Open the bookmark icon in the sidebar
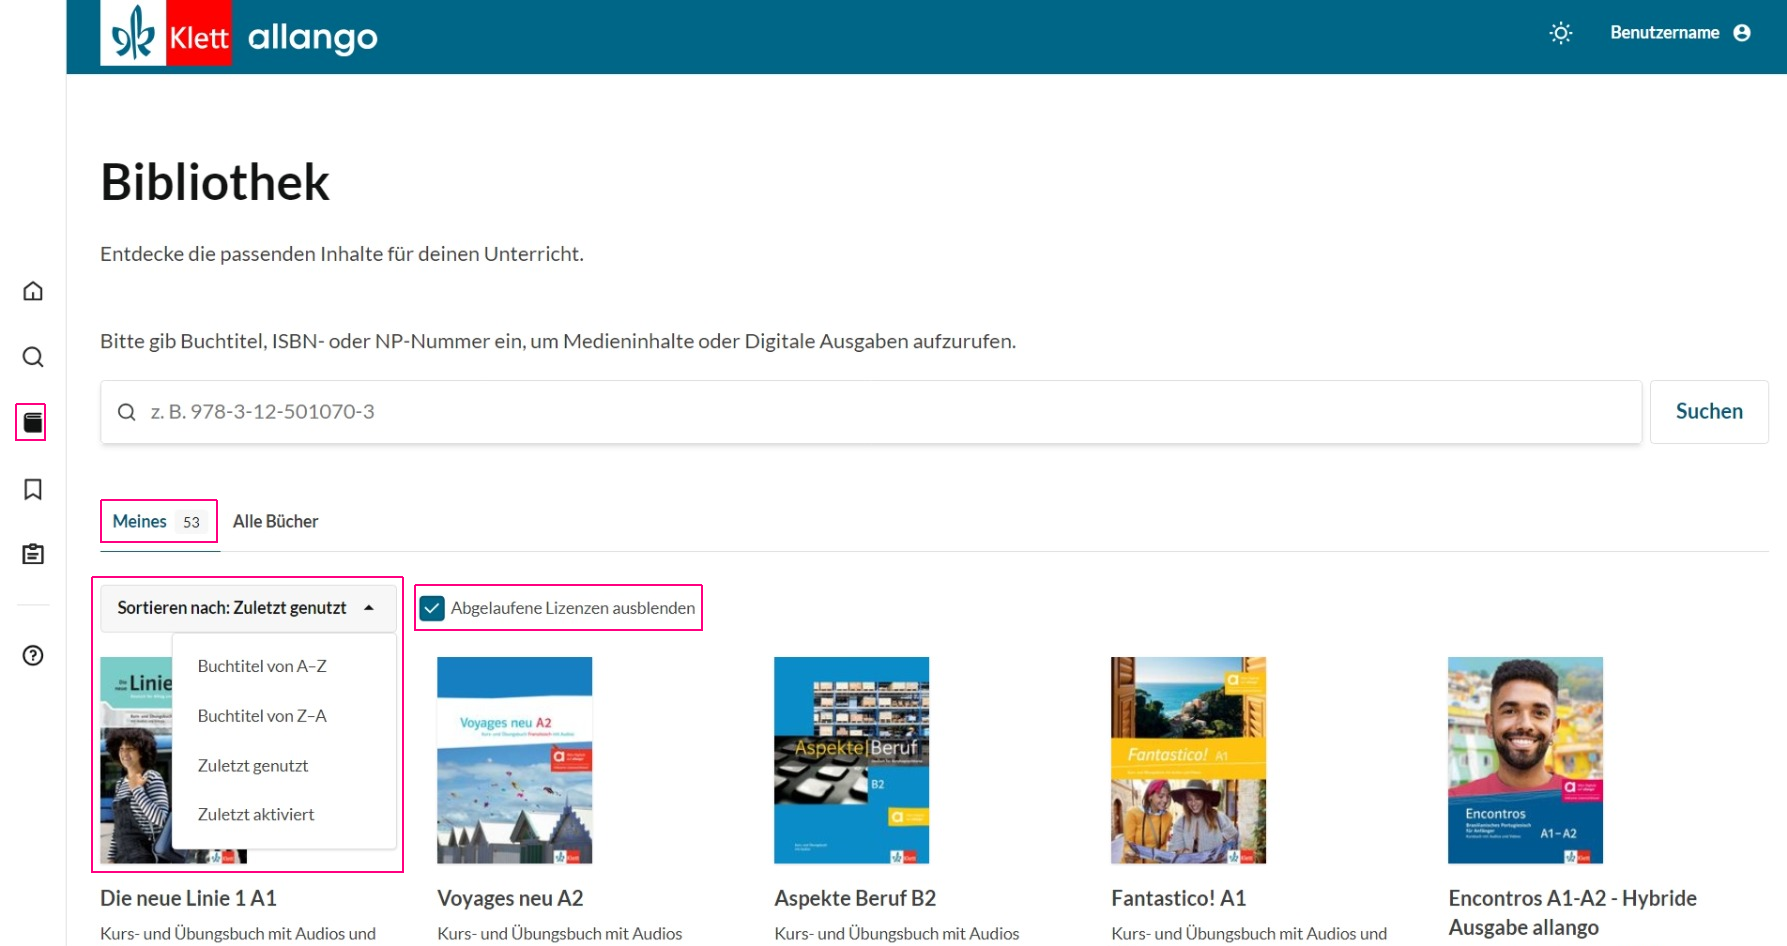Image resolution: width=1787 pixels, height=946 pixels. pos(33,489)
